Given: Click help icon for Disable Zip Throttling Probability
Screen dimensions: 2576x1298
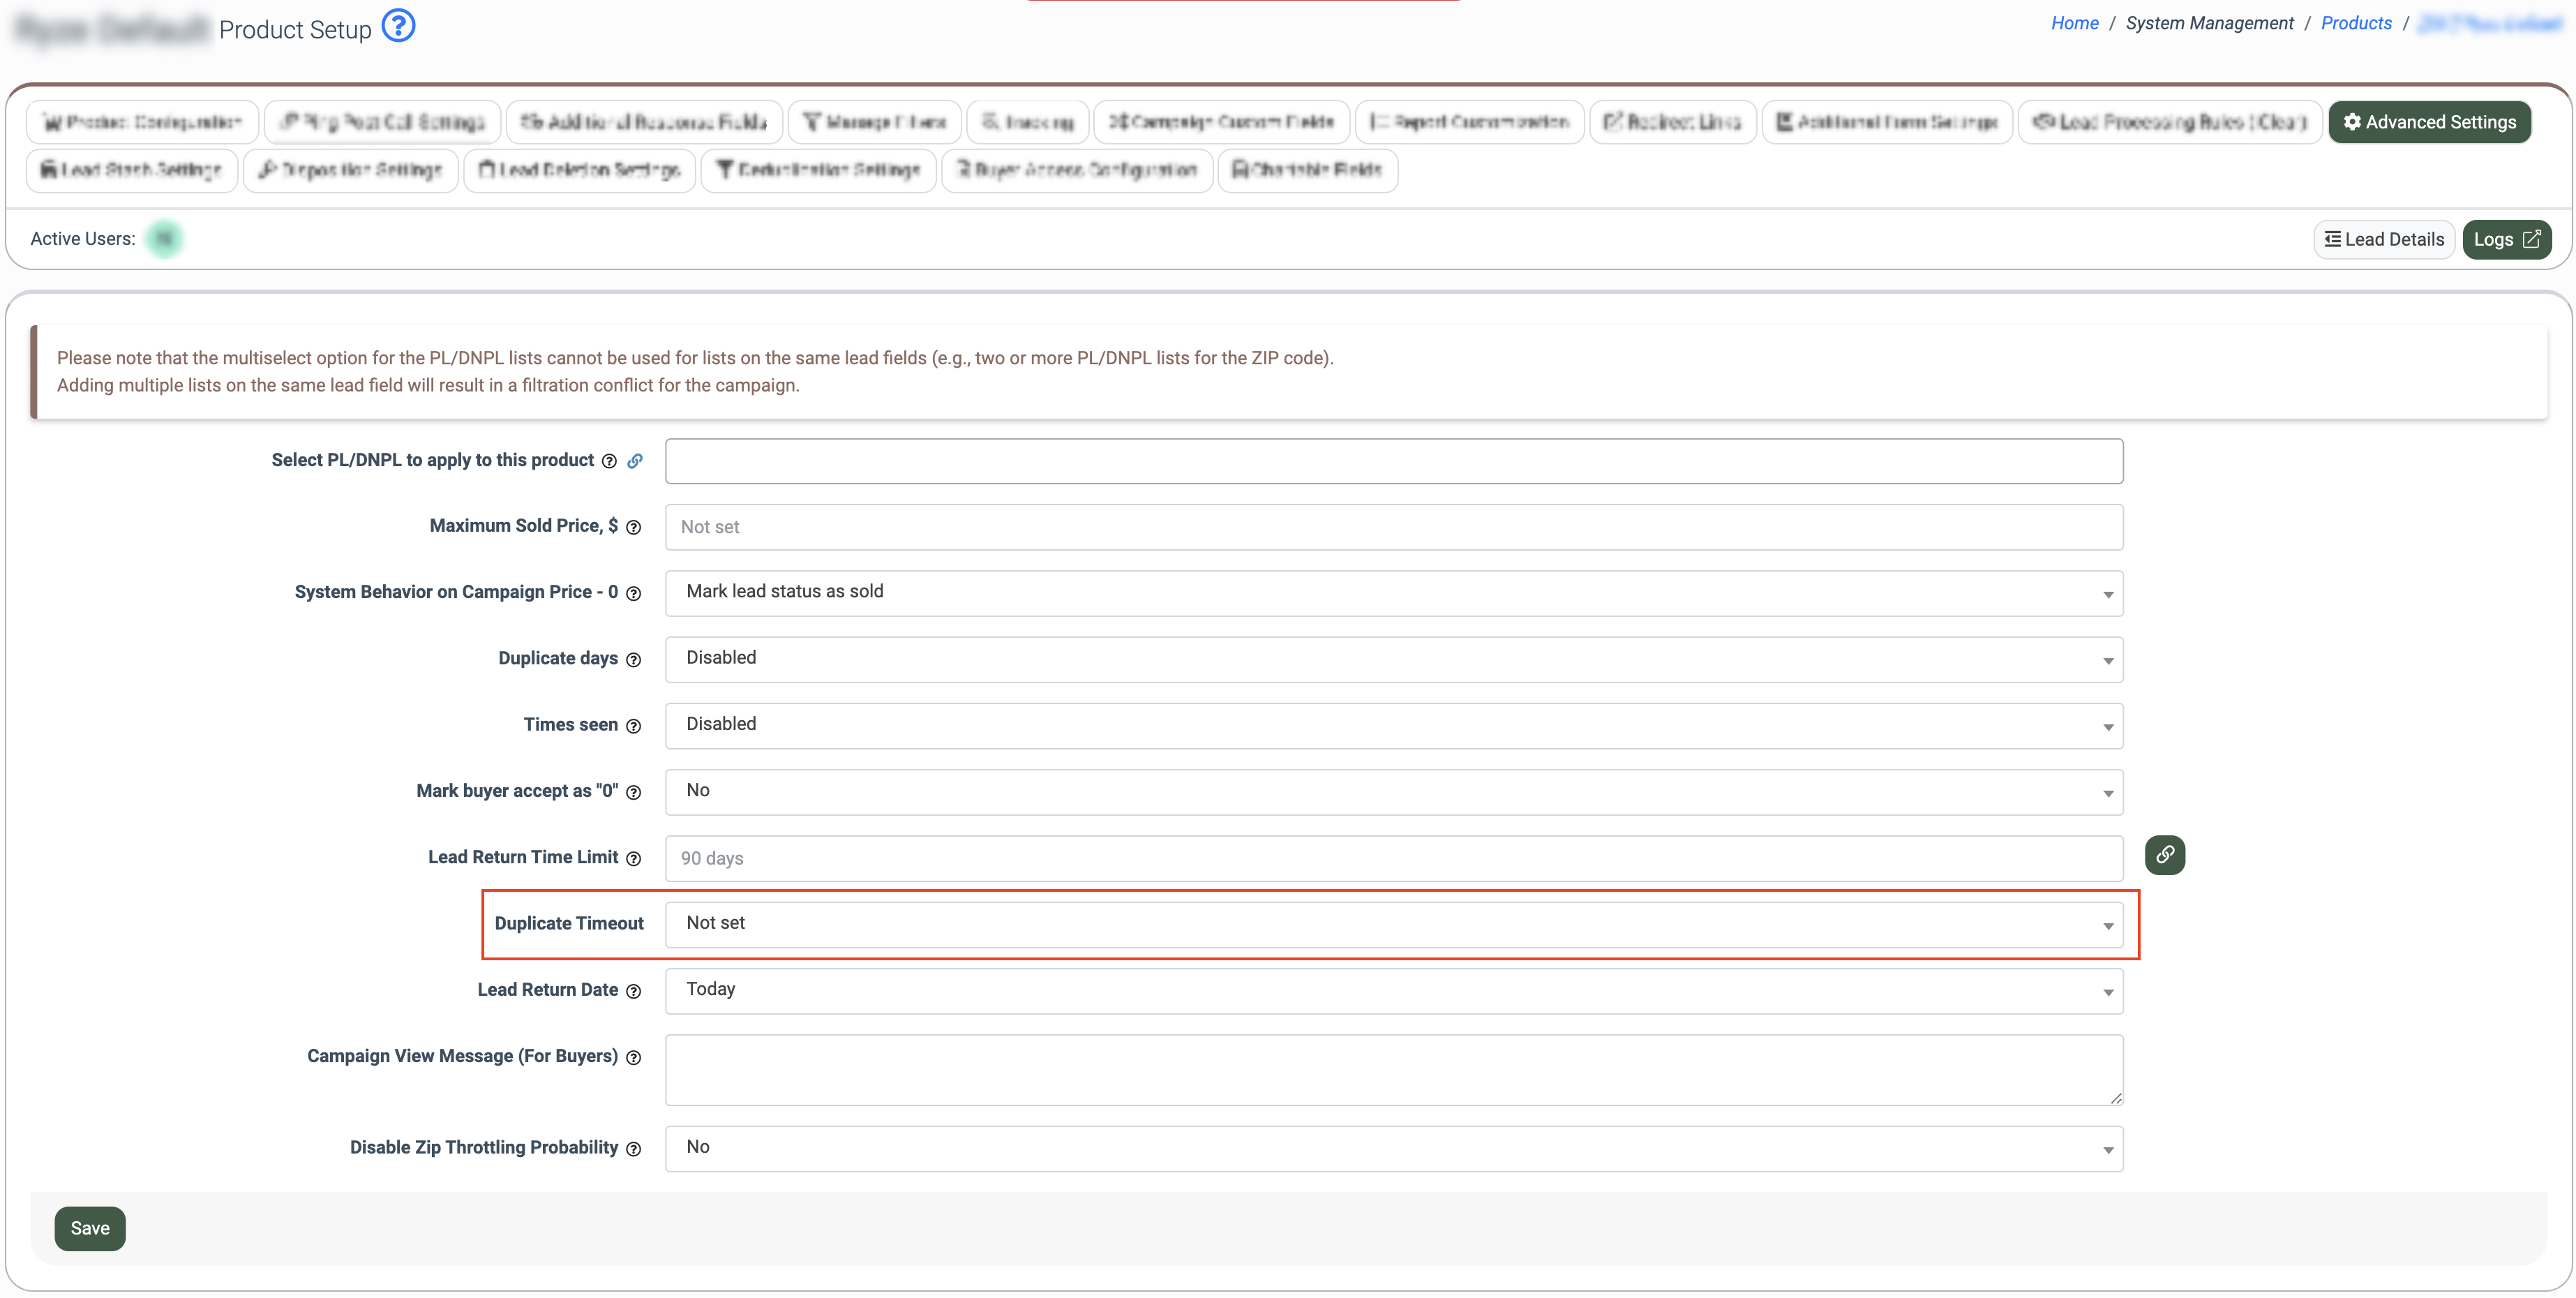Looking at the screenshot, I should [x=633, y=1149].
